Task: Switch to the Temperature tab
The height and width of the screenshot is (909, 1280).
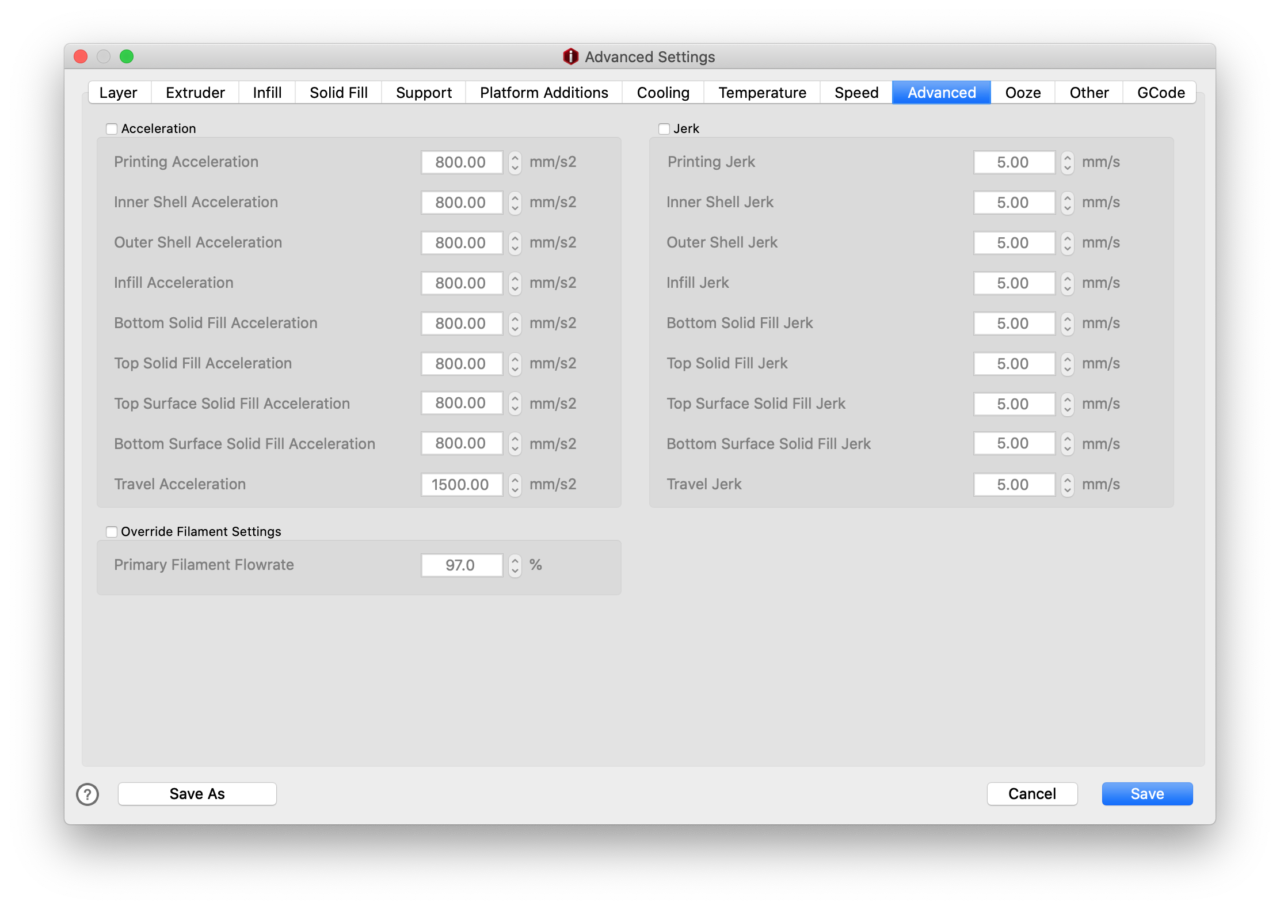Action: (762, 93)
